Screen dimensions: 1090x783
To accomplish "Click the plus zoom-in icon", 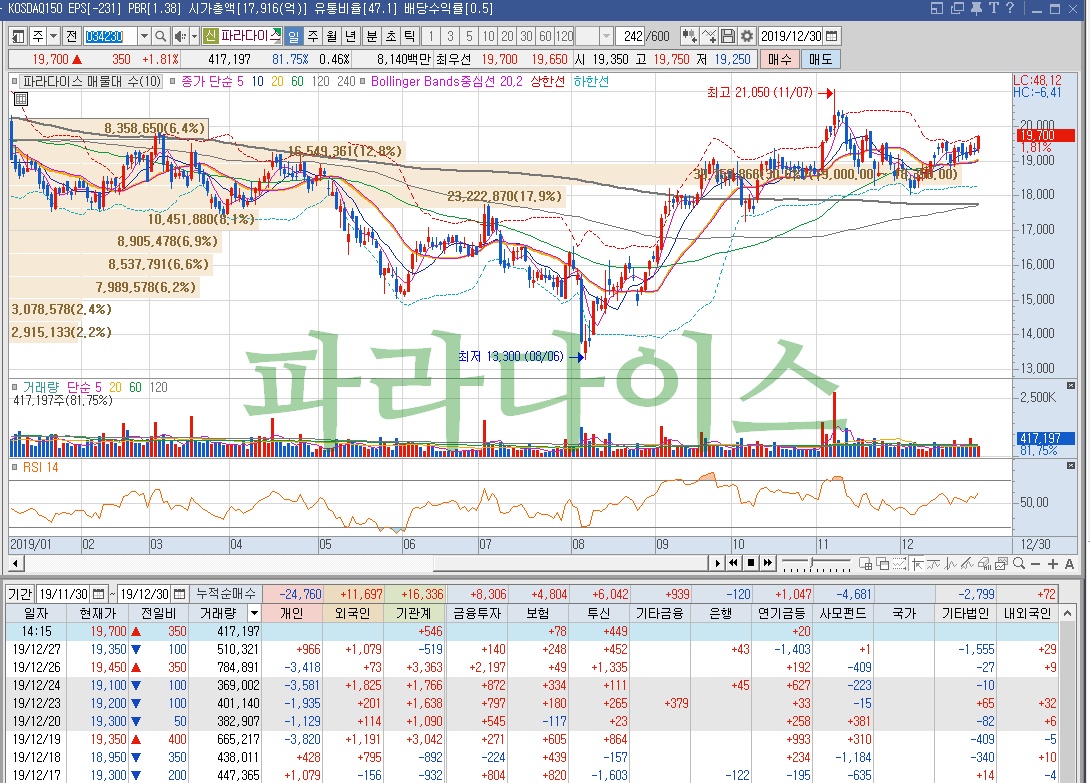I will tap(1052, 564).
